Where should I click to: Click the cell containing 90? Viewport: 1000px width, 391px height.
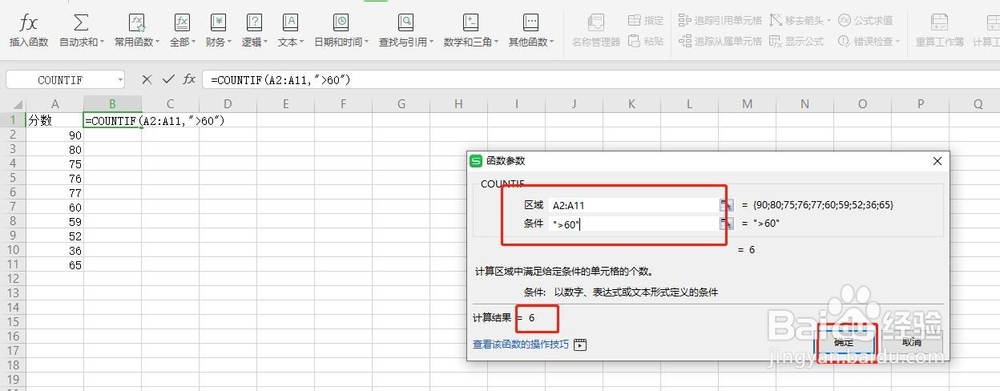(55, 135)
